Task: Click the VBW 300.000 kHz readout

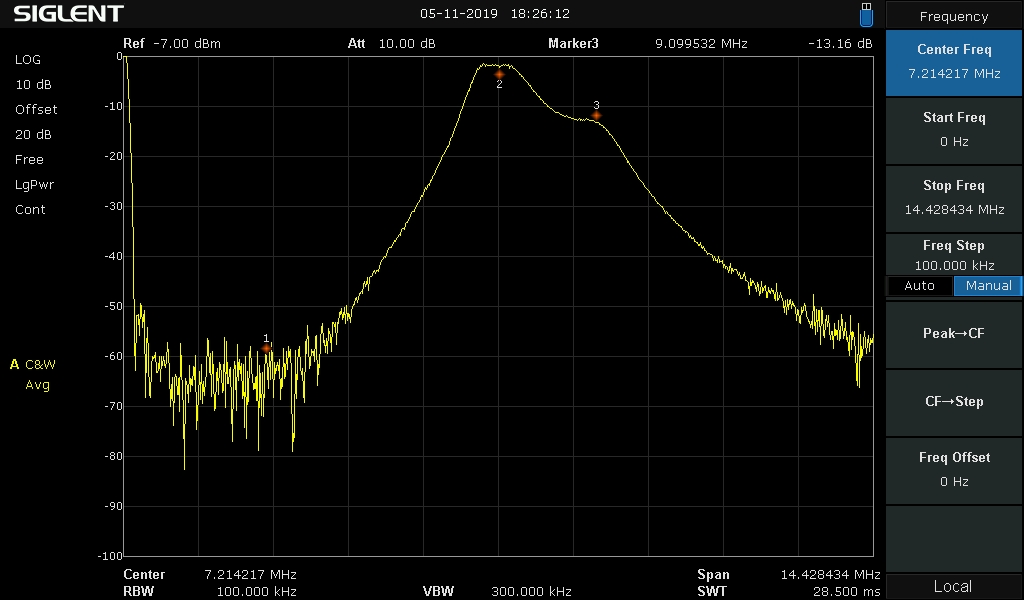Action: point(497,592)
